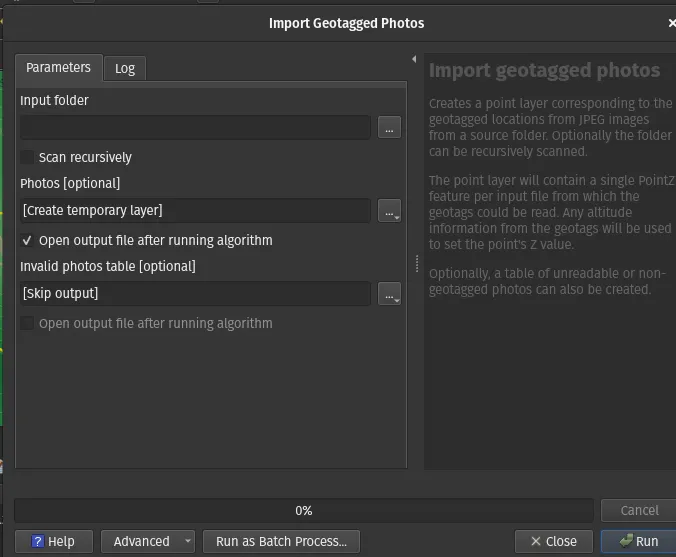
Task: Open the Invalid photos table output dropdown
Action: tap(389, 294)
